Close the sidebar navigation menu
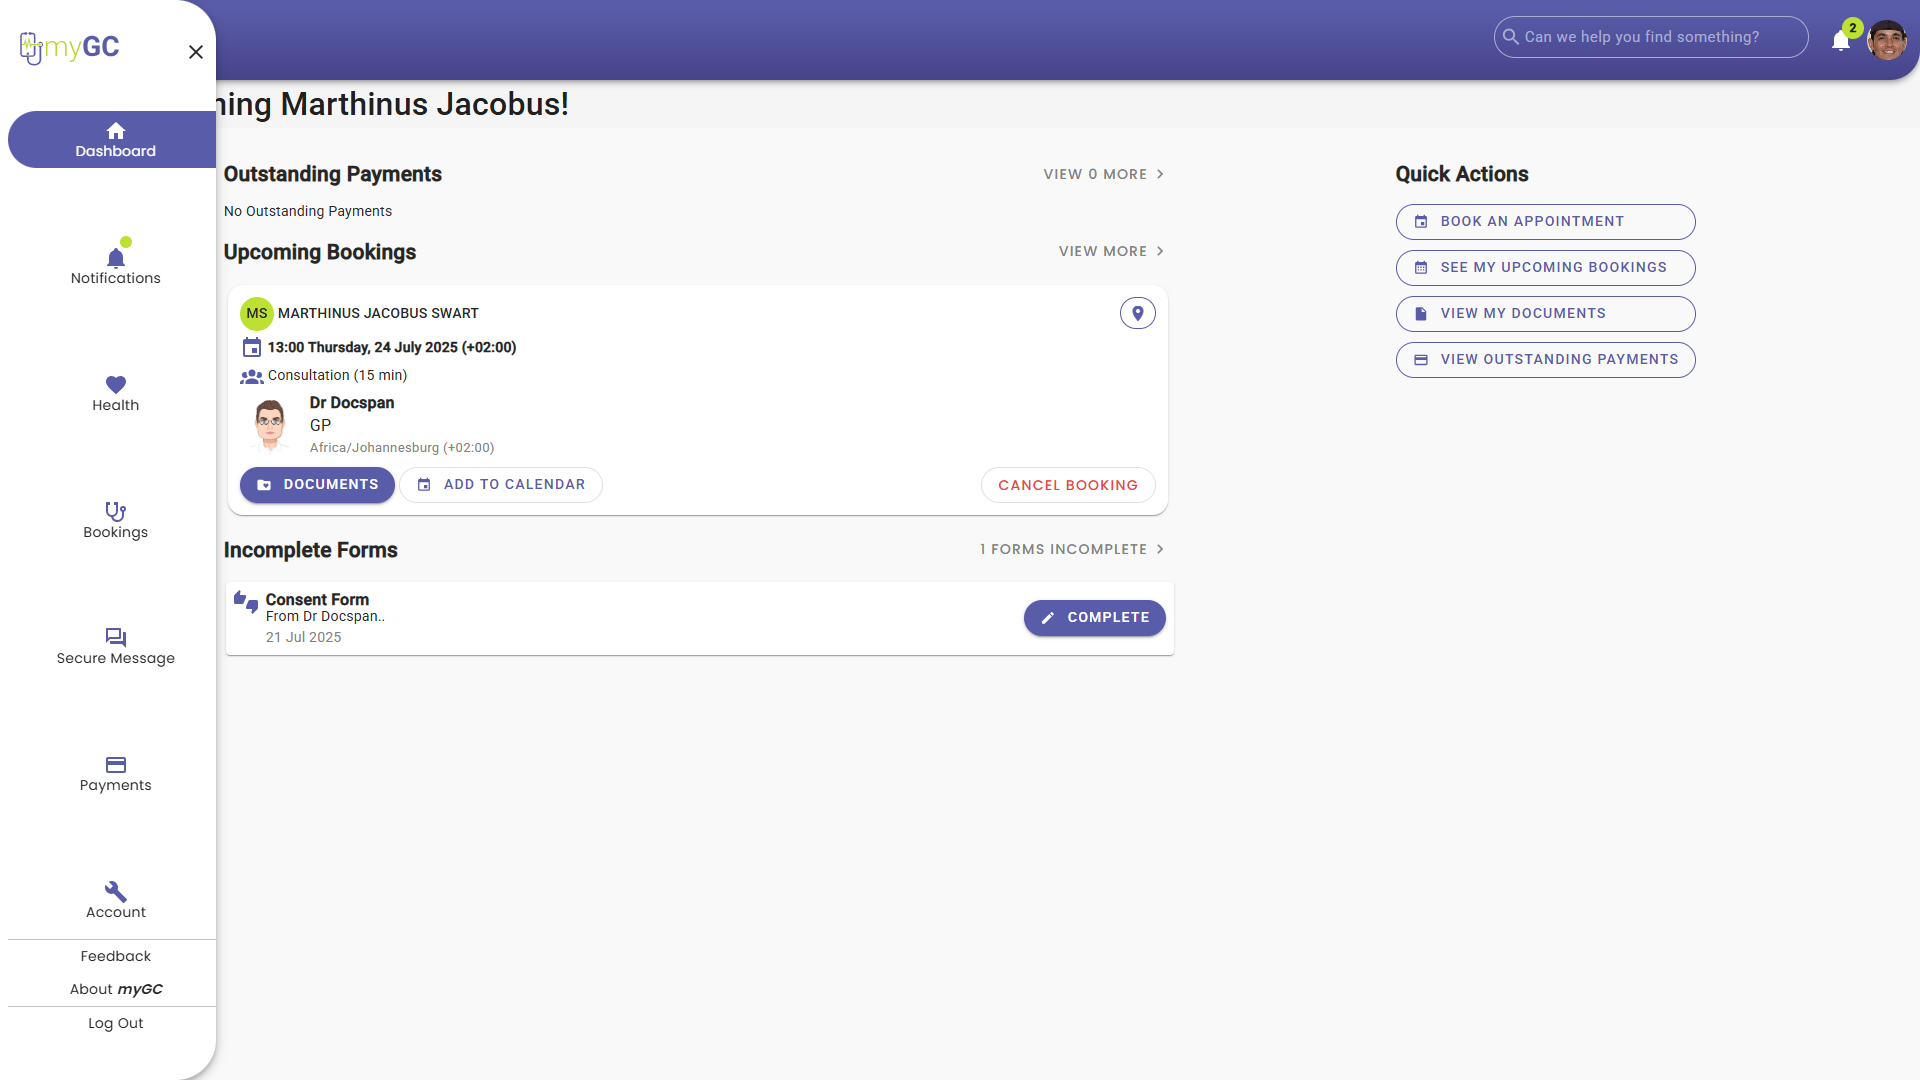This screenshot has height=1080, width=1920. pyautogui.click(x=196, y=52)
